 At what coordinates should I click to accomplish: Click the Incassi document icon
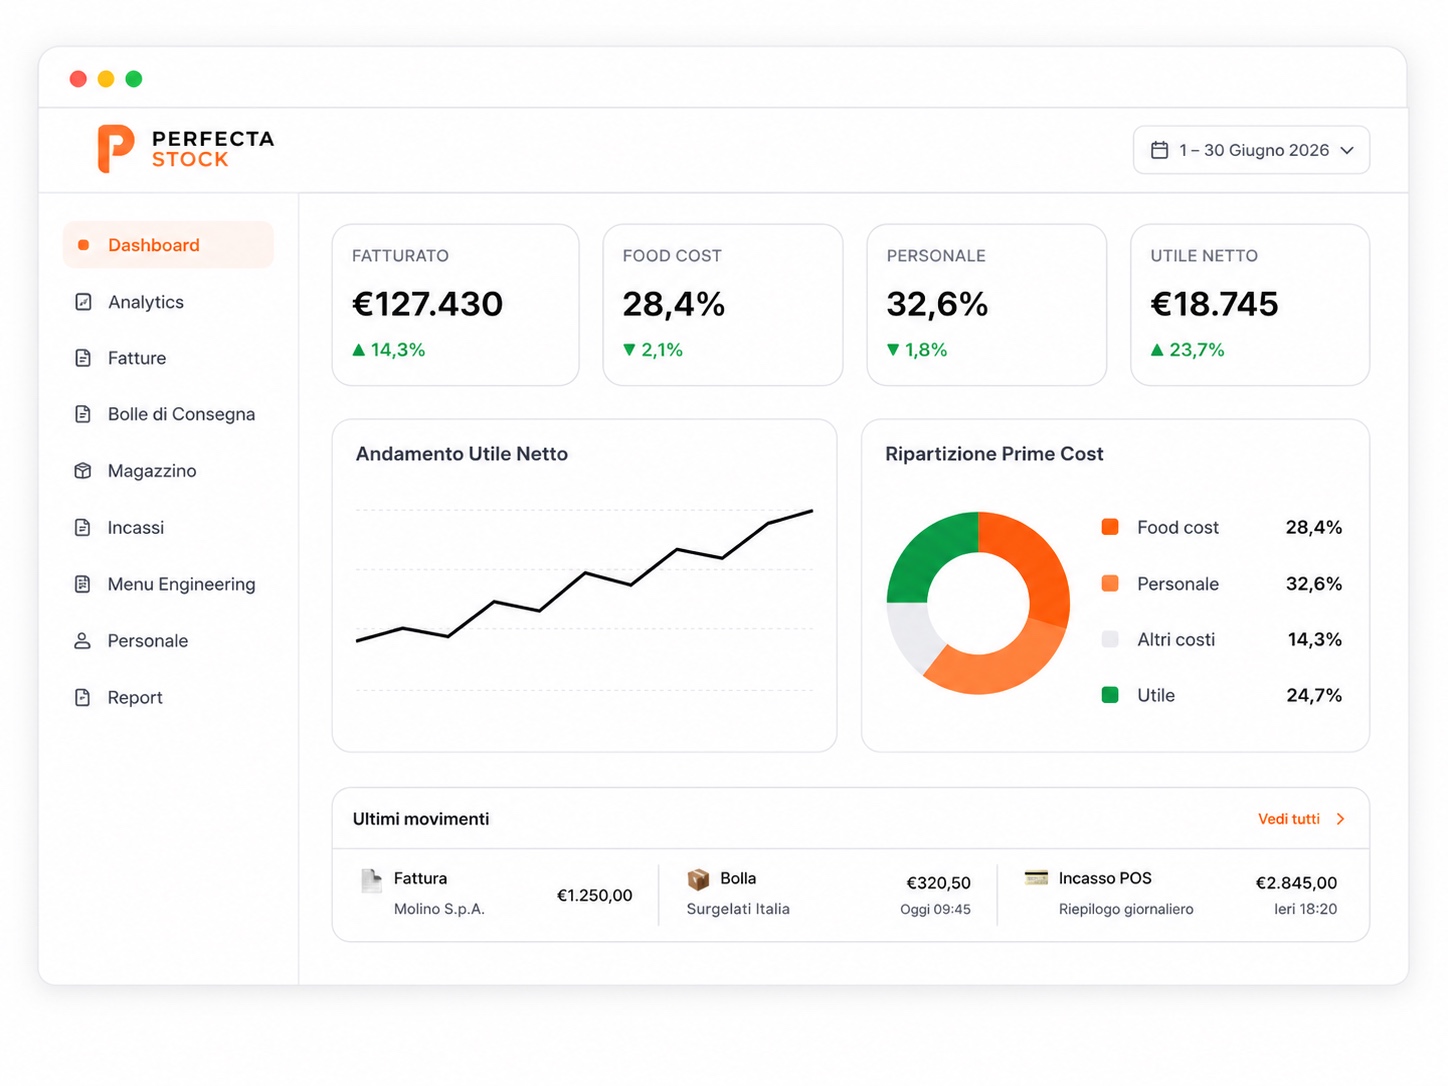pyautogui.click(x=83, y=527)
